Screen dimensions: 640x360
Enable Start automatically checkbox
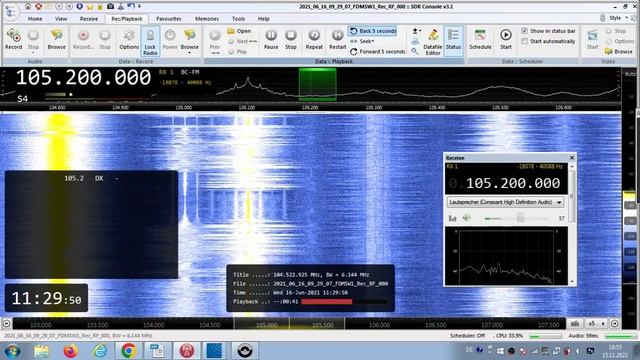click(524, 41)
